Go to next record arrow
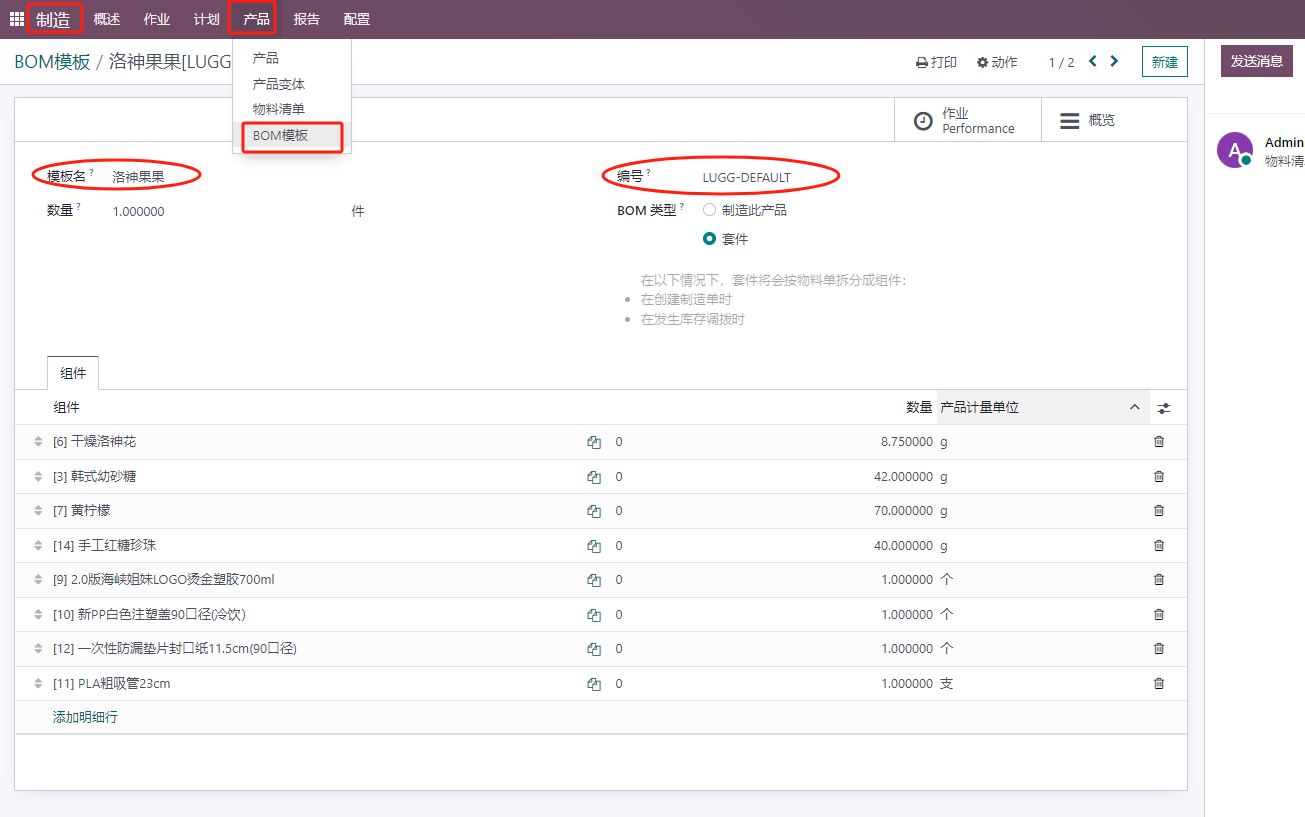Viewport: 1305px width, 817px height. [x=1115, y=62]
